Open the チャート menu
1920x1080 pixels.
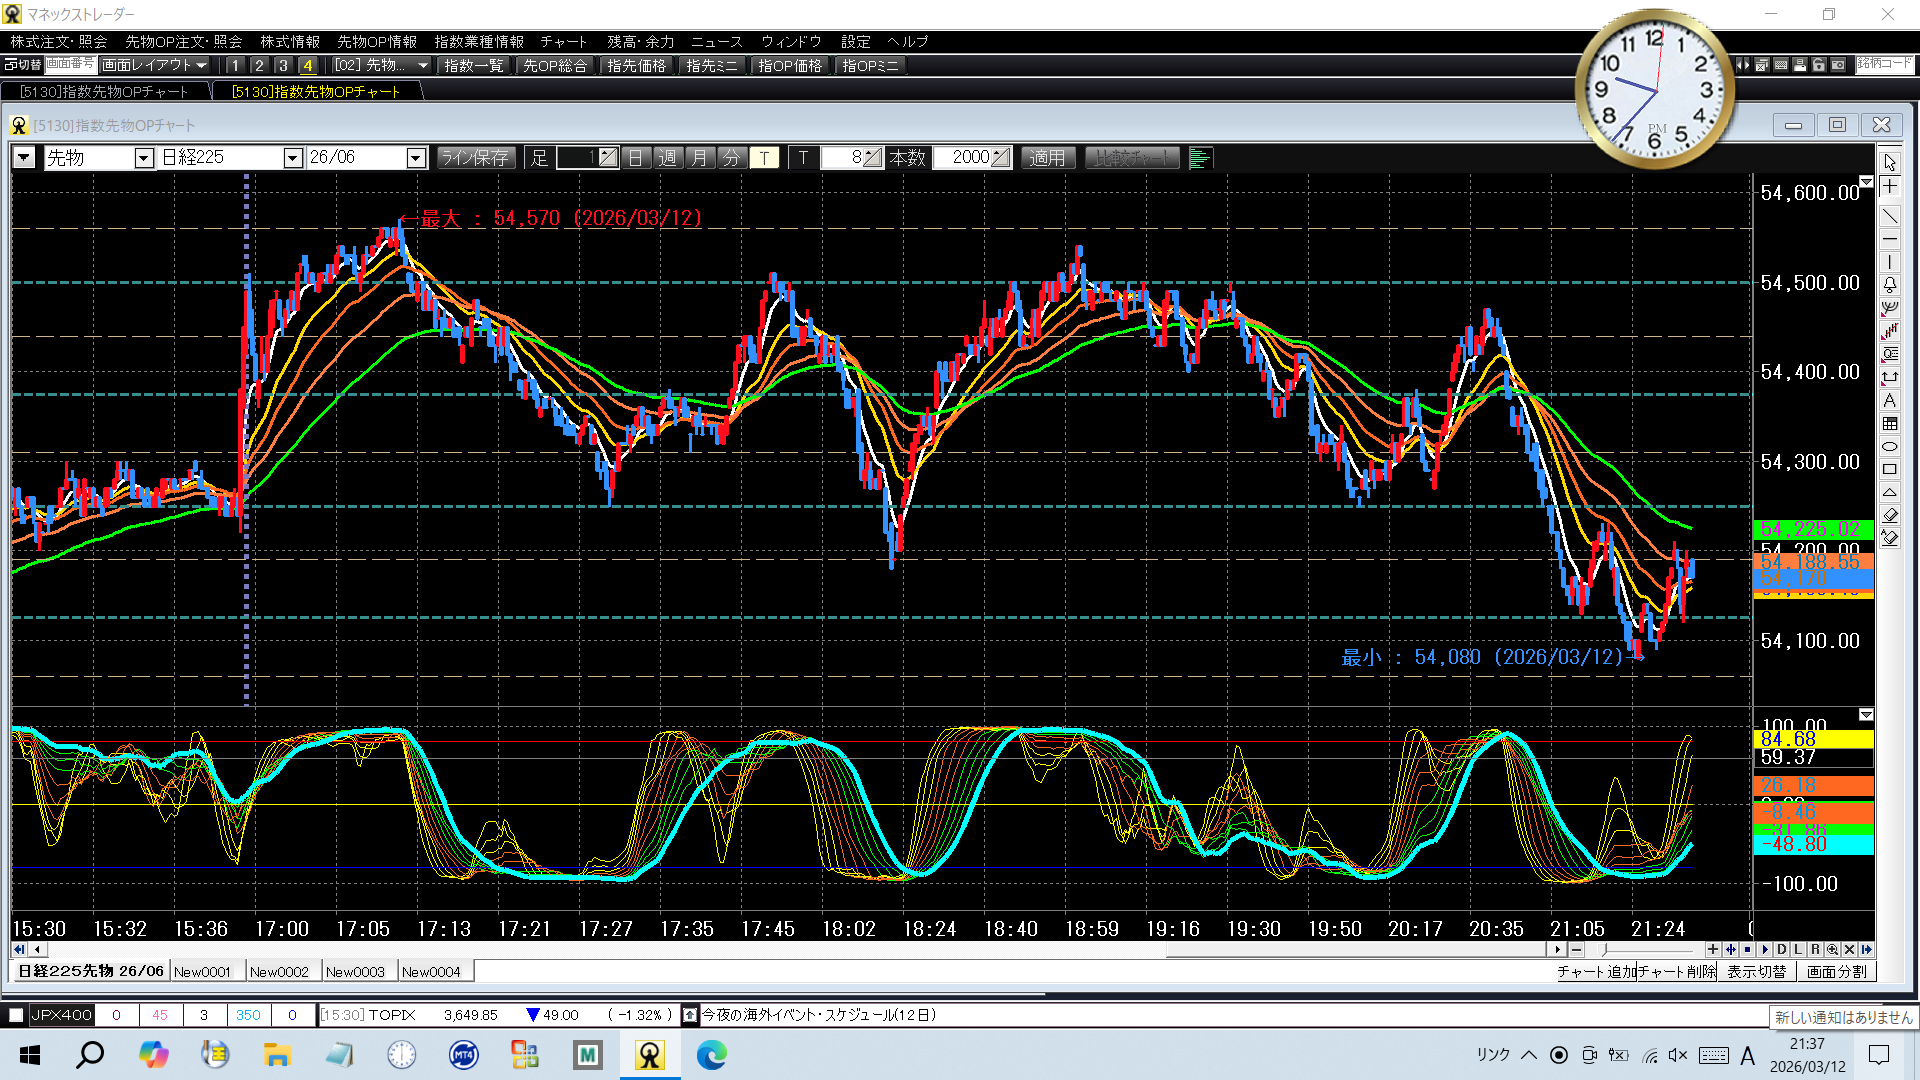563,41
